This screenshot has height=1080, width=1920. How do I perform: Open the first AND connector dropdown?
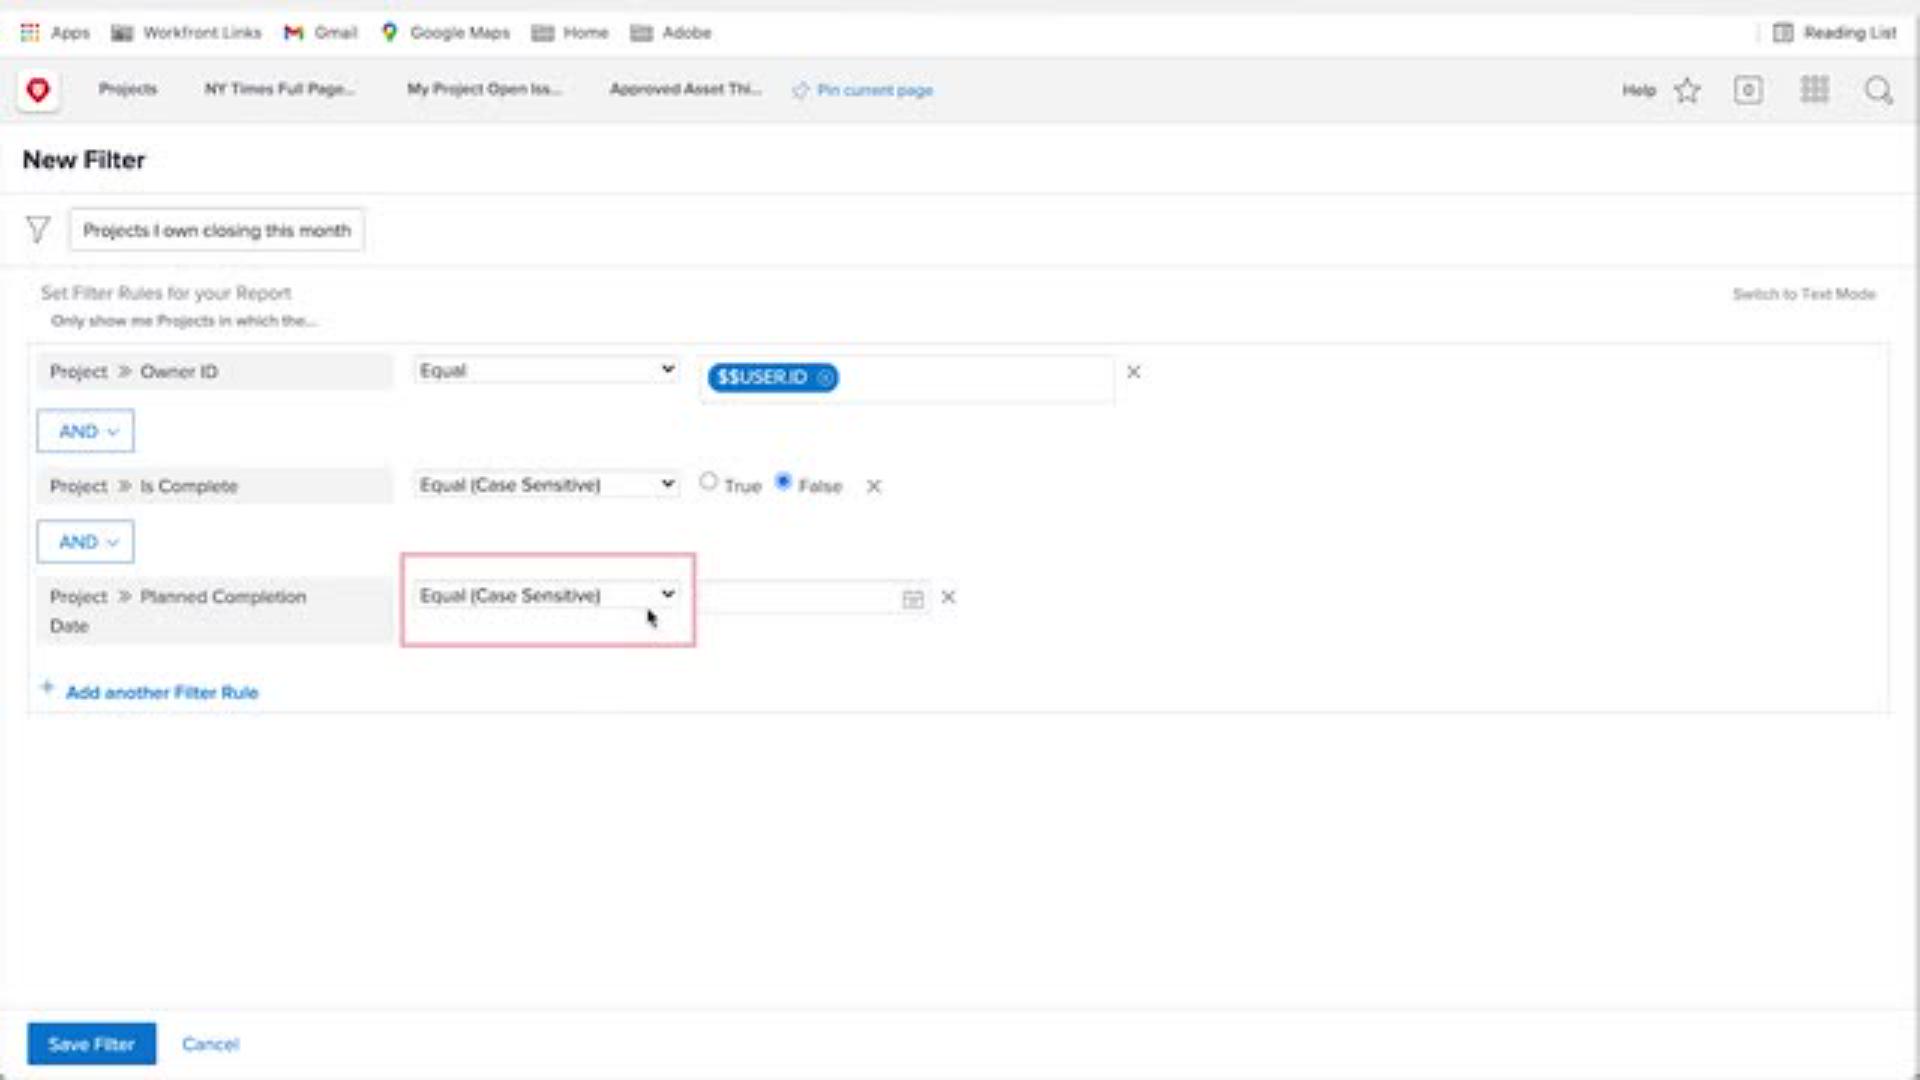tap(86, 432)
